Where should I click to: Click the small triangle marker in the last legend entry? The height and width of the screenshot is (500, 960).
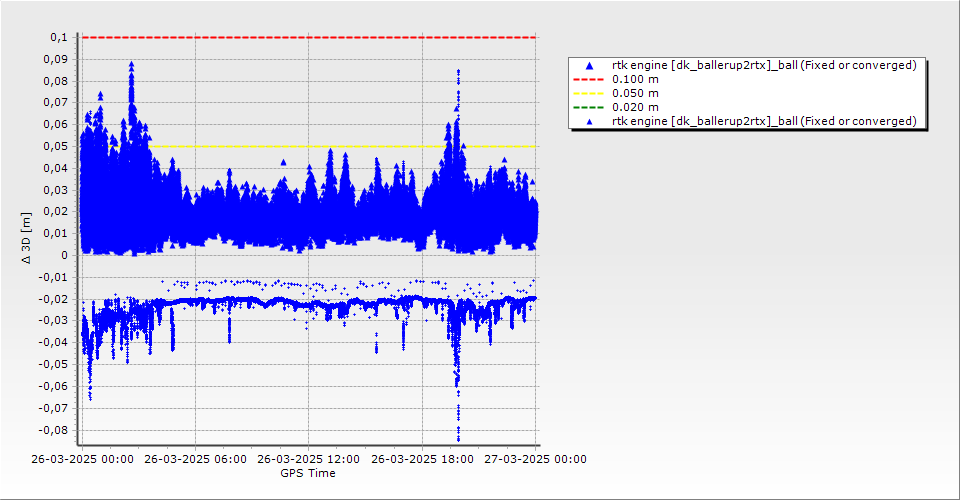click(x=589, y=121)
